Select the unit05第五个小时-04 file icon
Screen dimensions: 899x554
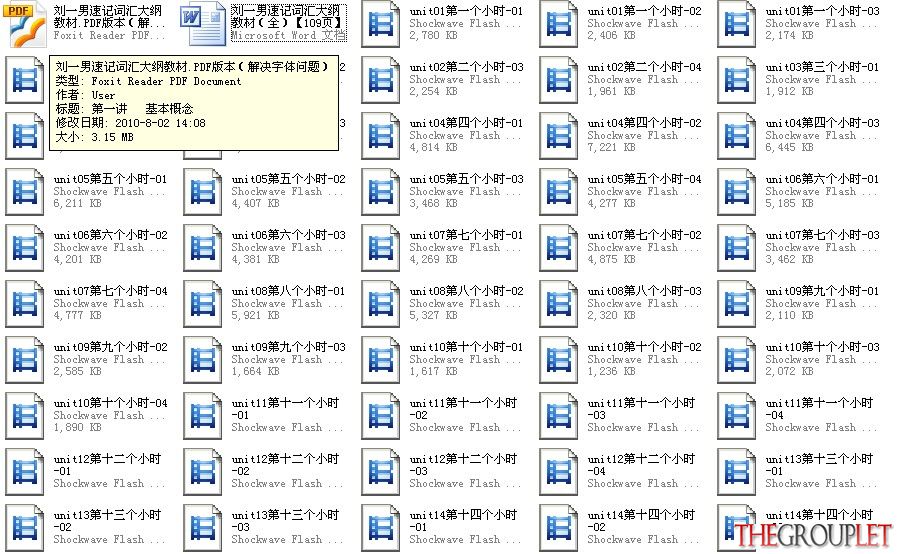[558, 192]
